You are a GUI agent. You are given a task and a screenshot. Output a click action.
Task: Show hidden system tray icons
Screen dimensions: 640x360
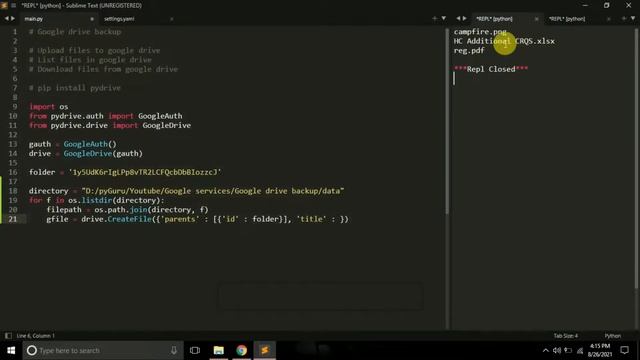(546, 350)
